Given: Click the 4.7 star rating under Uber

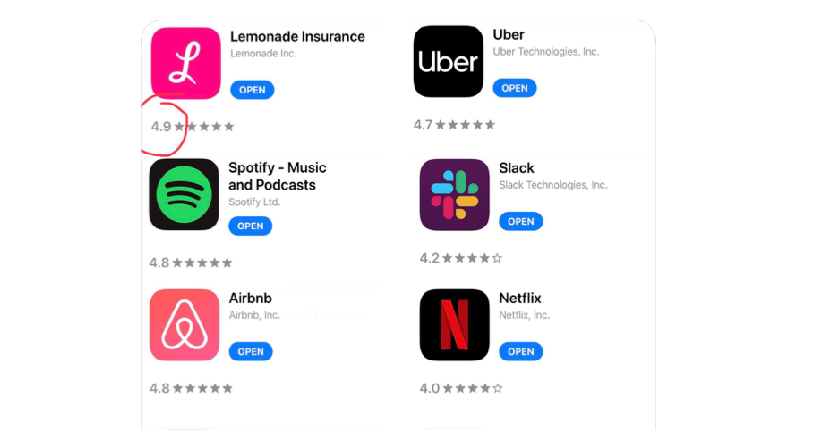Looking at the screenshot, I should point(454,125).
